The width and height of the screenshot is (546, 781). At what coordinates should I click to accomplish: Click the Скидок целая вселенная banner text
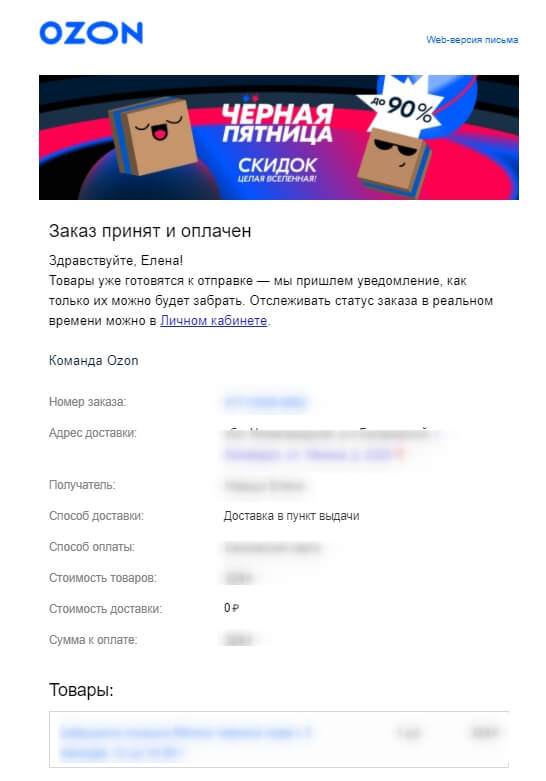pos(277,170)
